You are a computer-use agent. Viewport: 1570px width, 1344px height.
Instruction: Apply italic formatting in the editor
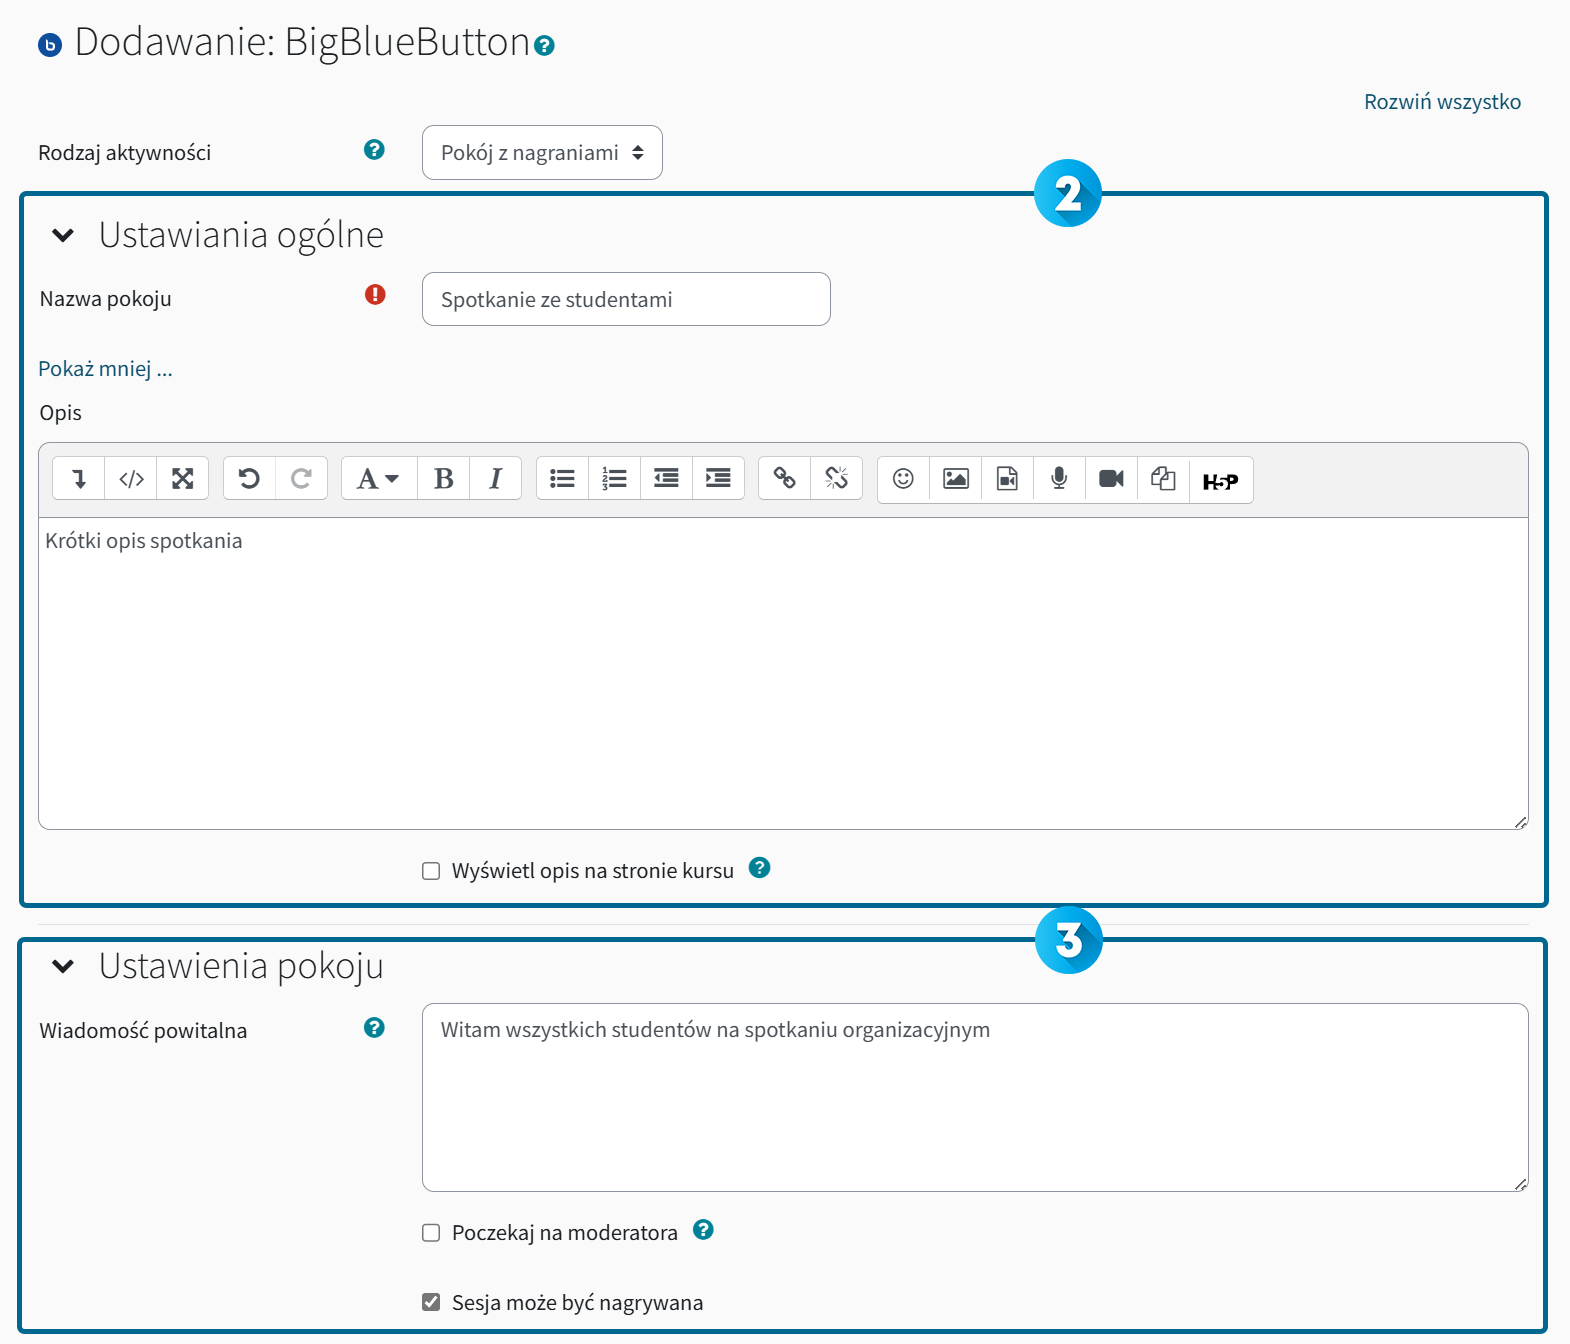click(495, 479)
